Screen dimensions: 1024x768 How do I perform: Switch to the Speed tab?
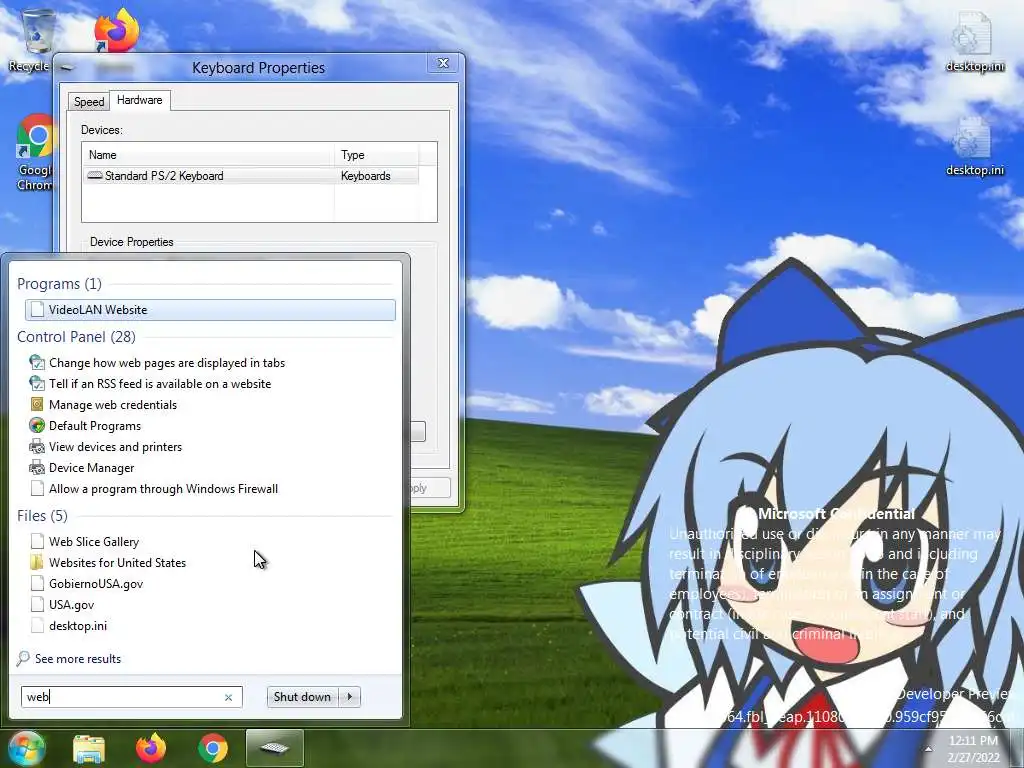[x=89, y=102]
